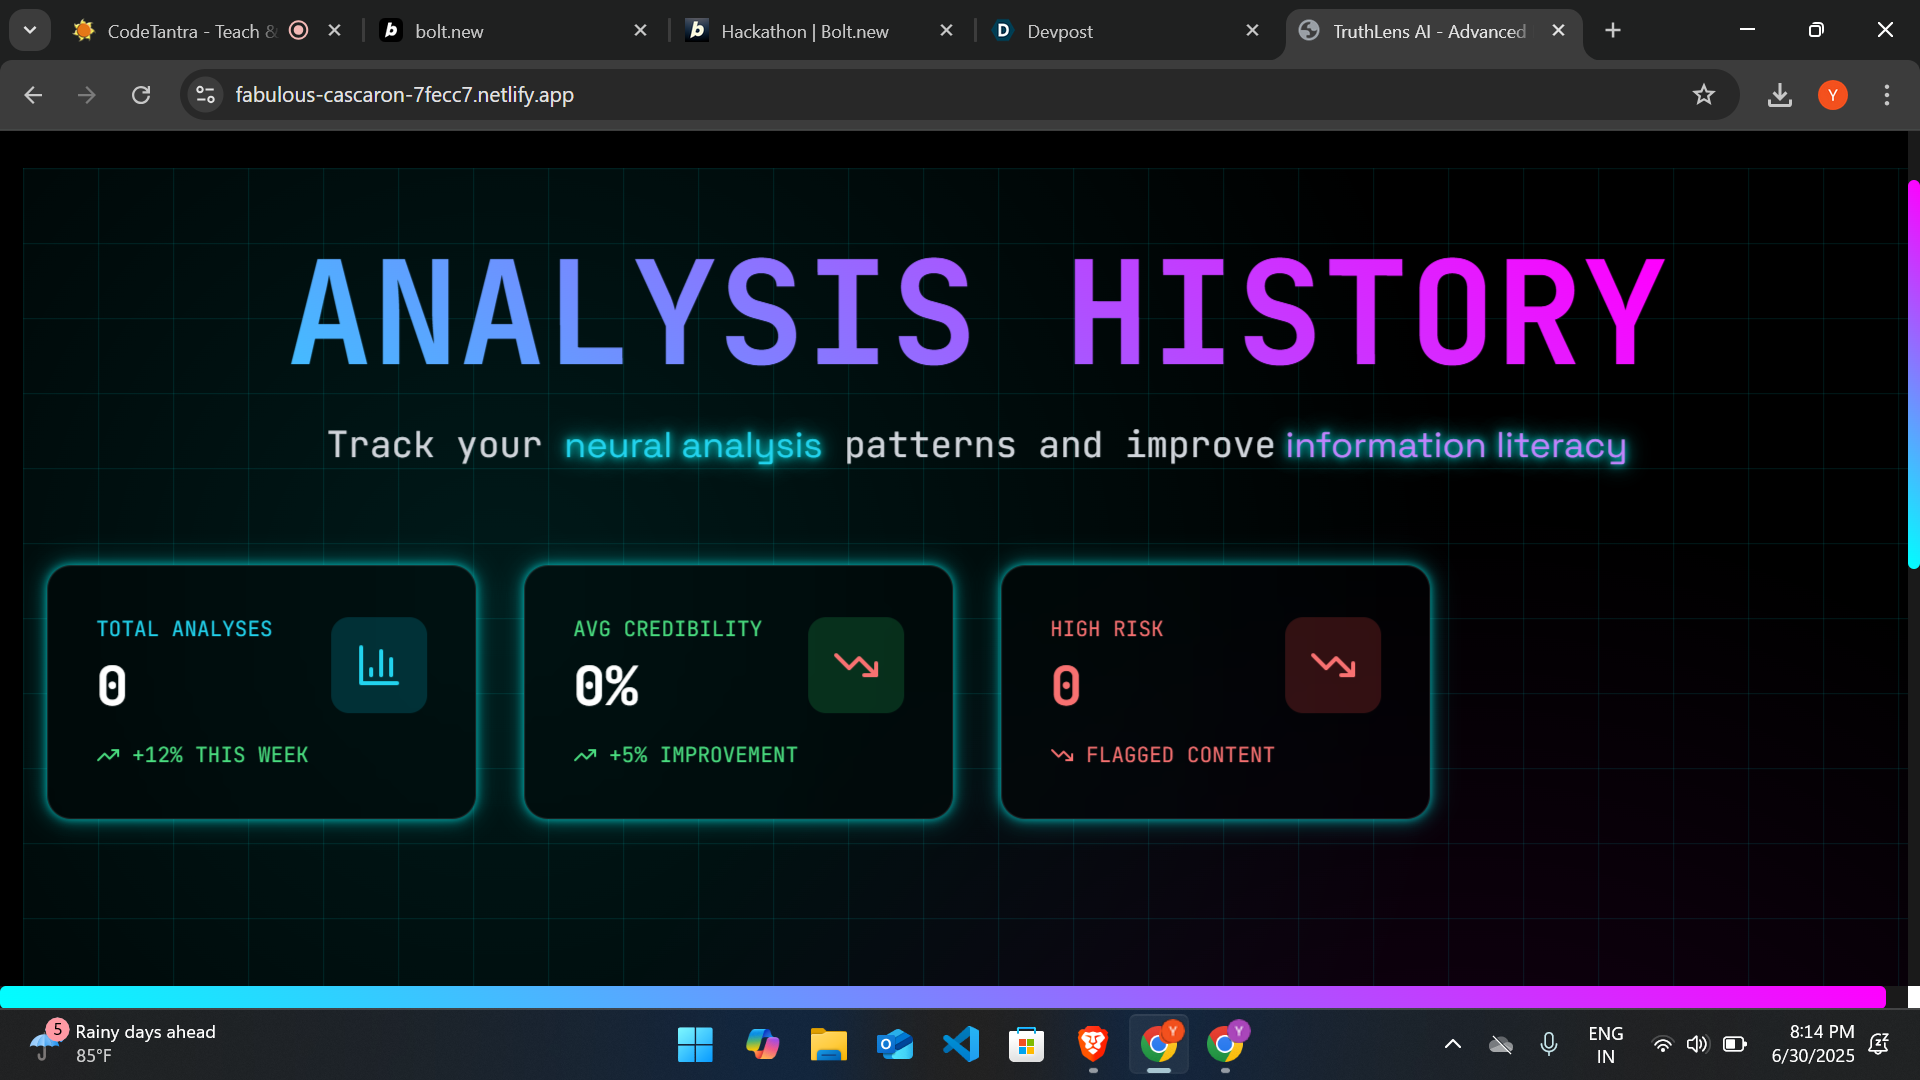This screenshot has width=1920, height=1080.
Task: Open the Brave browser taskbar icon
Action: [1092, 1045]
